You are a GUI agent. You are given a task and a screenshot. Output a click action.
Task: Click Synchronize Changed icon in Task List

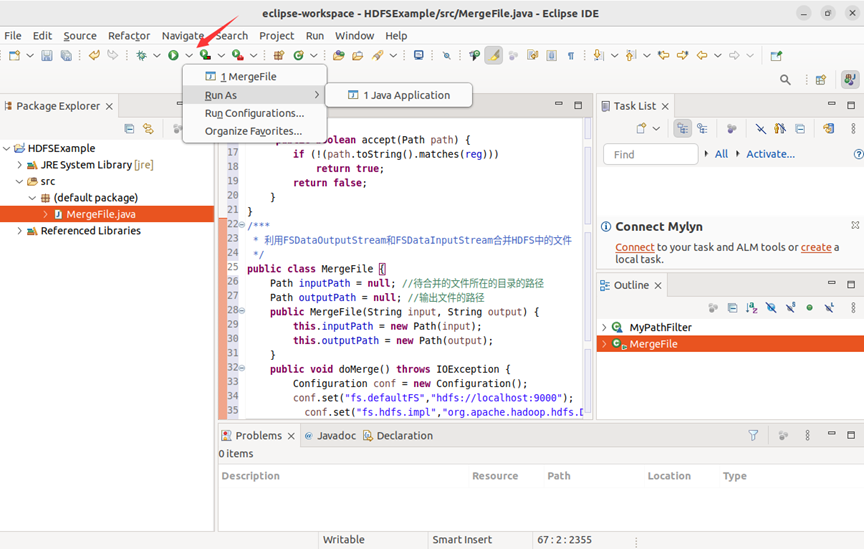[828, 128]
